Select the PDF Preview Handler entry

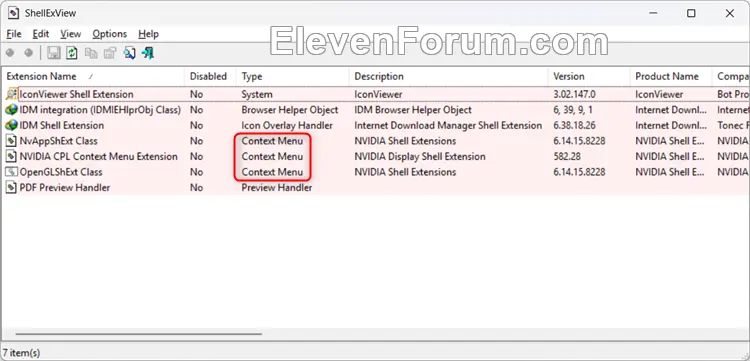65,187
